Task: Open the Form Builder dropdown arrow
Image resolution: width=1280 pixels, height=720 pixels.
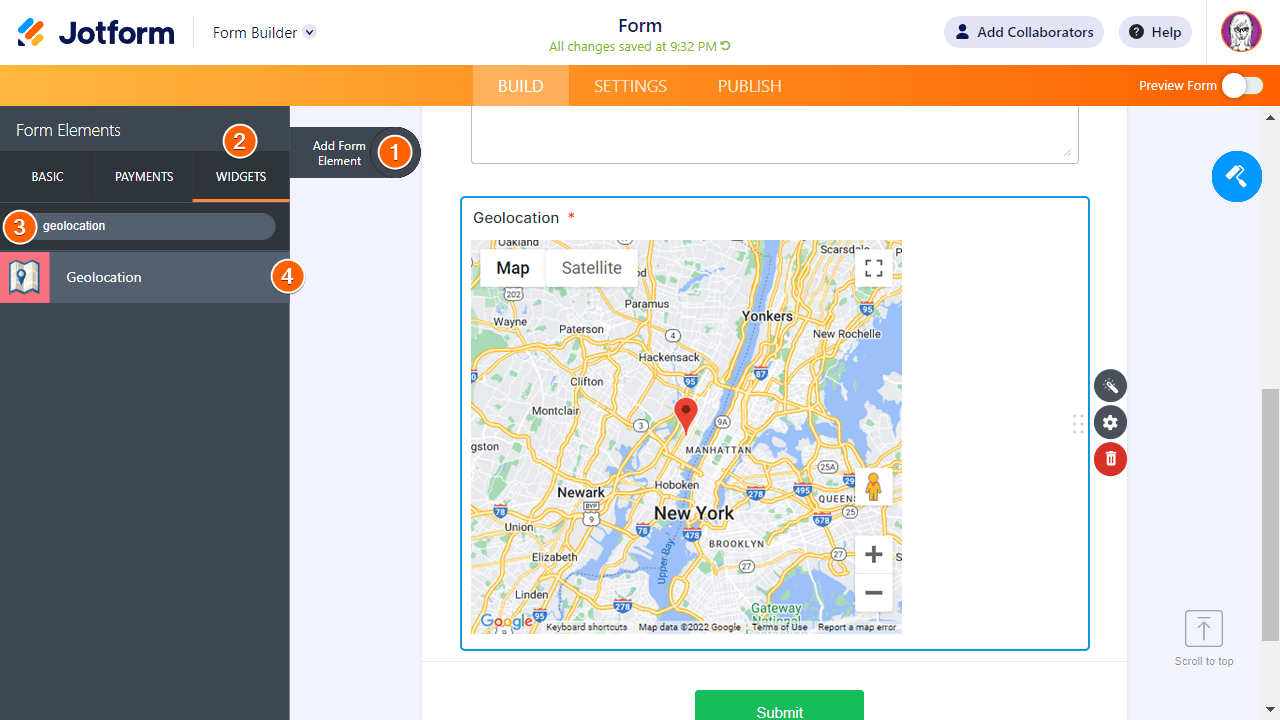Action: 310,32
